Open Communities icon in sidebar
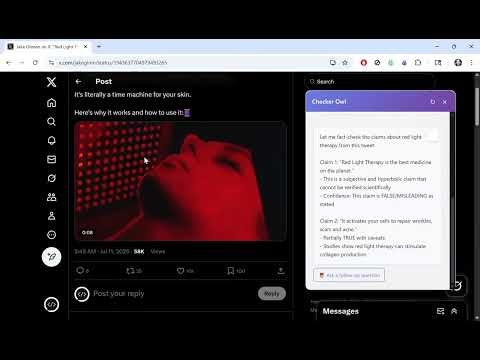The height and width of the screenshot is (360, 480). [51, 197]
